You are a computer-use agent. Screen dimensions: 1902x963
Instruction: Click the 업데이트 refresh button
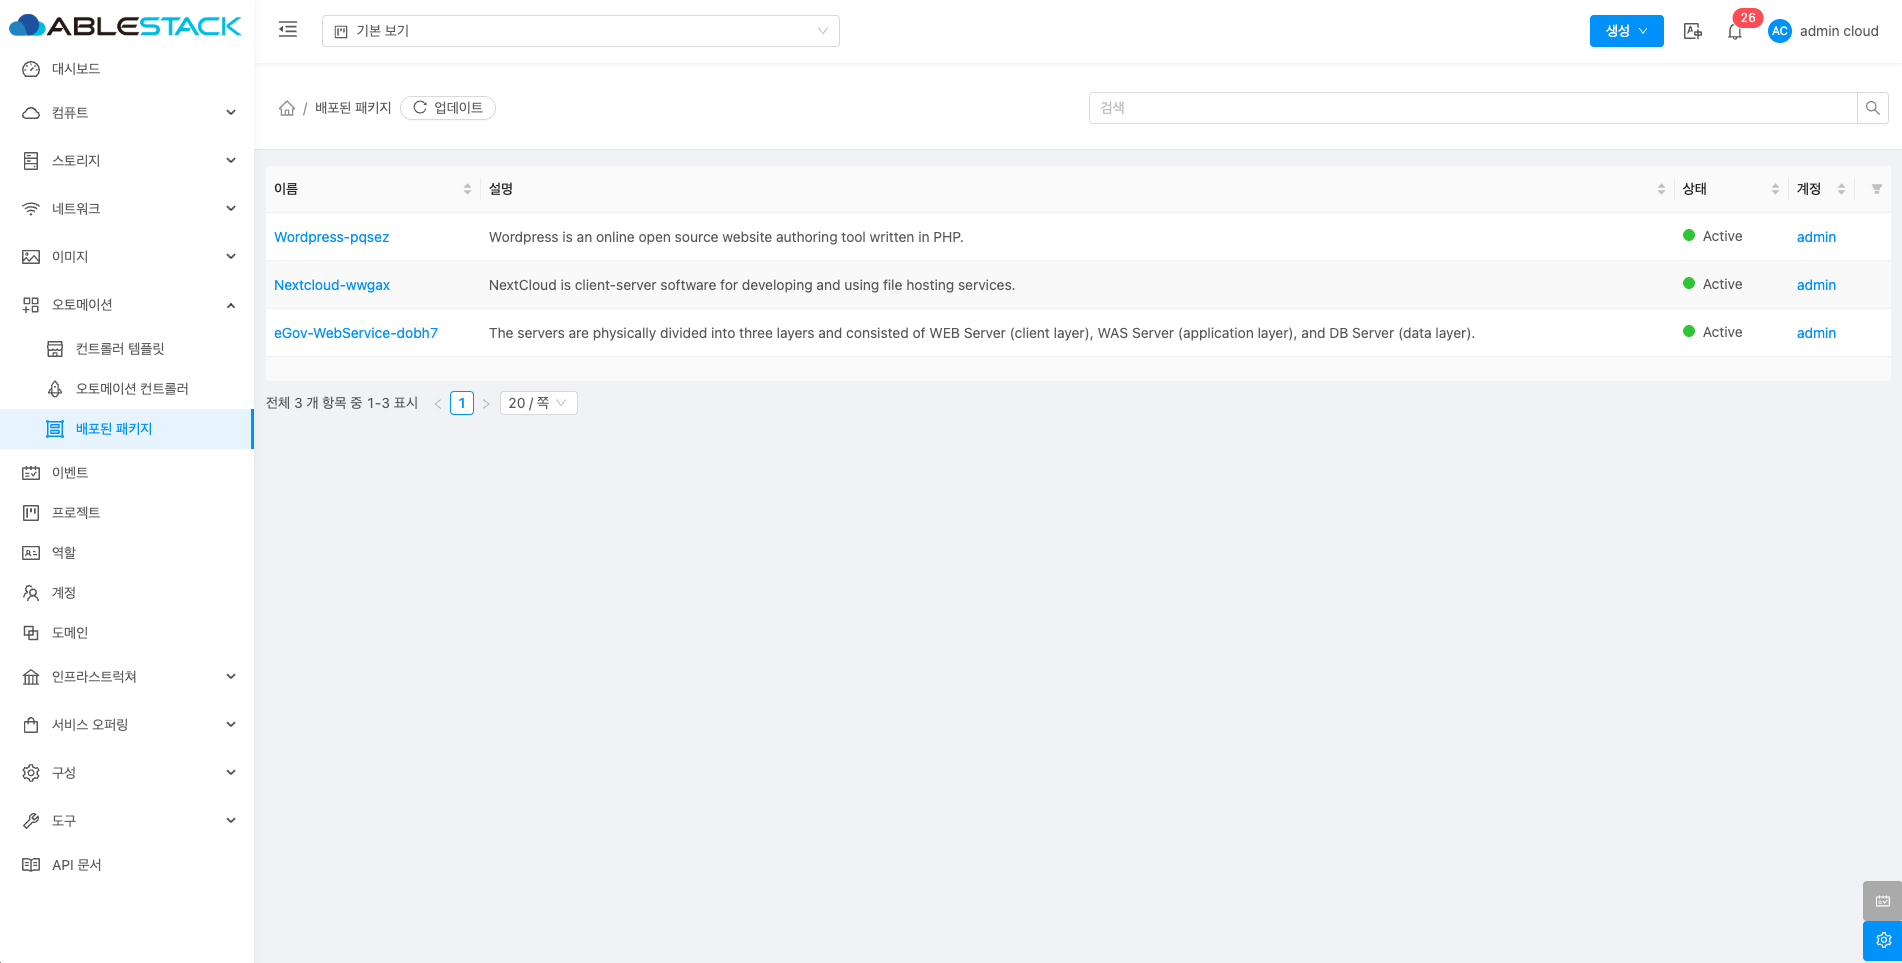pyautogui.click(x=448, y=108)
